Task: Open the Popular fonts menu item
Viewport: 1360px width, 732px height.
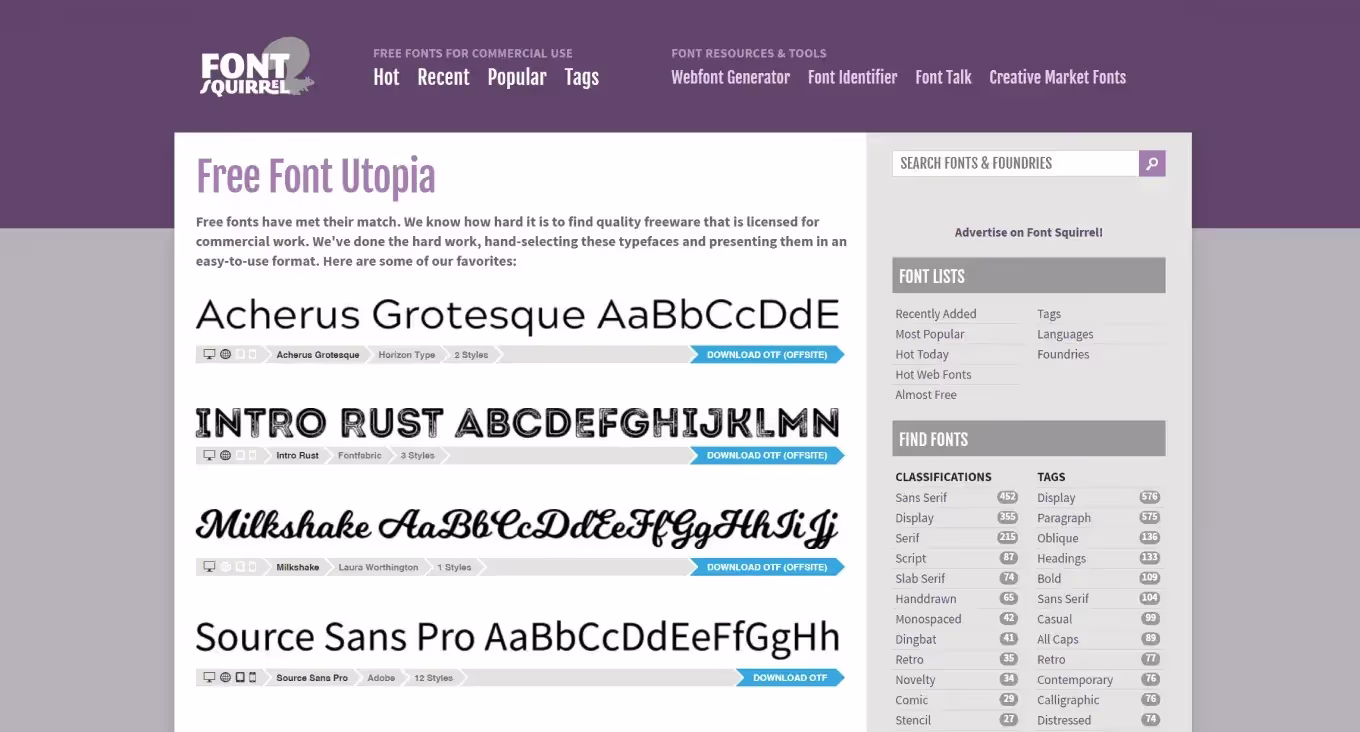Action: click(516, 77)
